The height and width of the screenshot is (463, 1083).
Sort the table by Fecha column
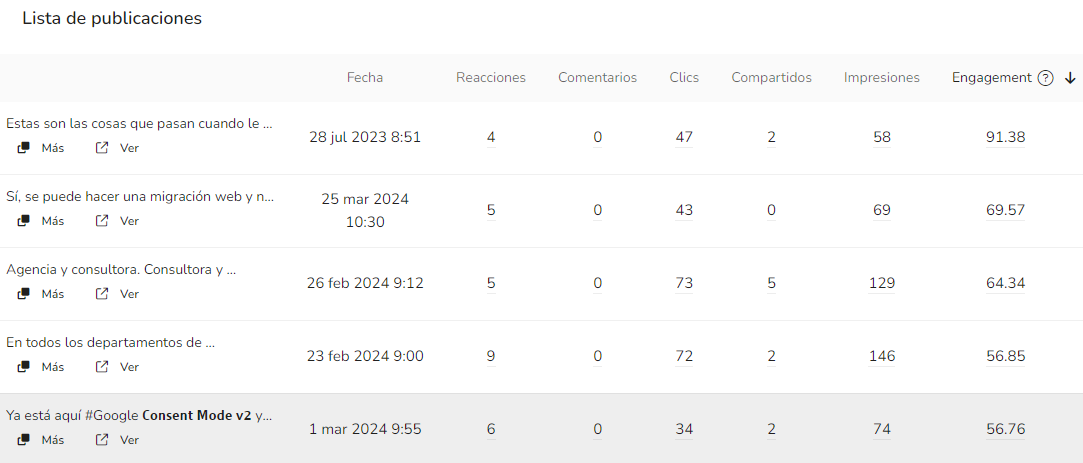coord(364,78)
